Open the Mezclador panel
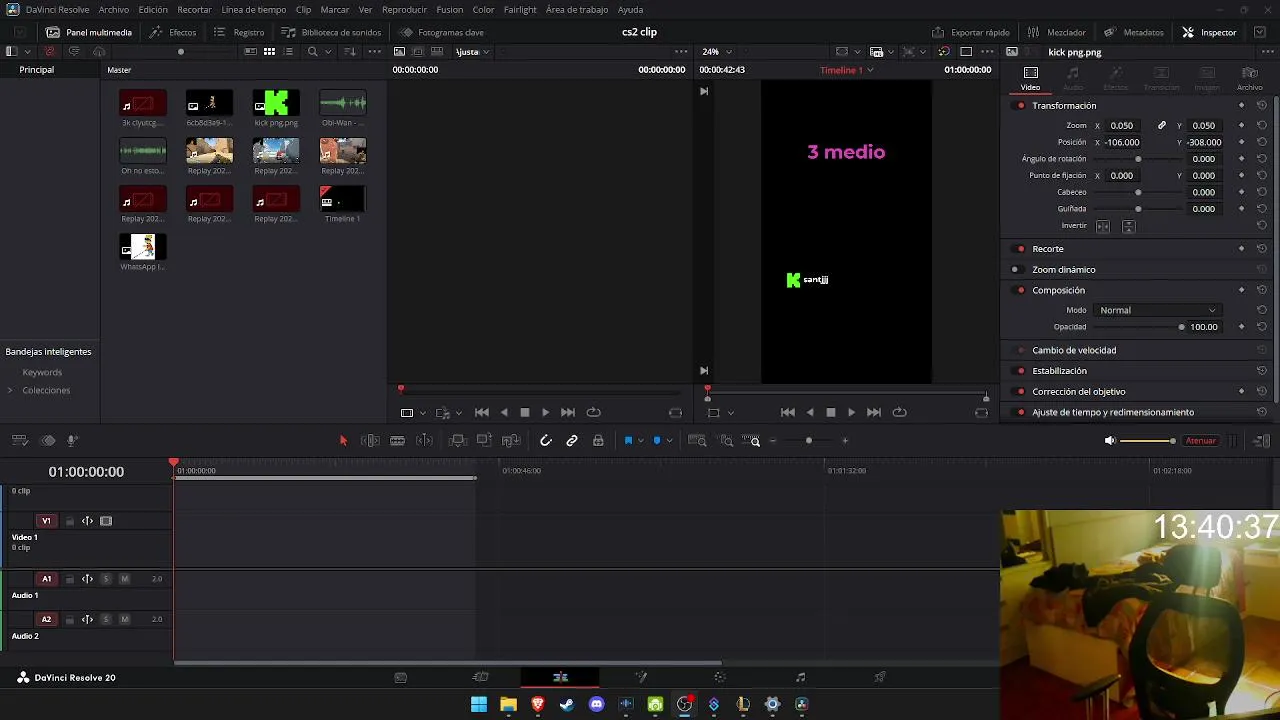 tap(1057, 32)
